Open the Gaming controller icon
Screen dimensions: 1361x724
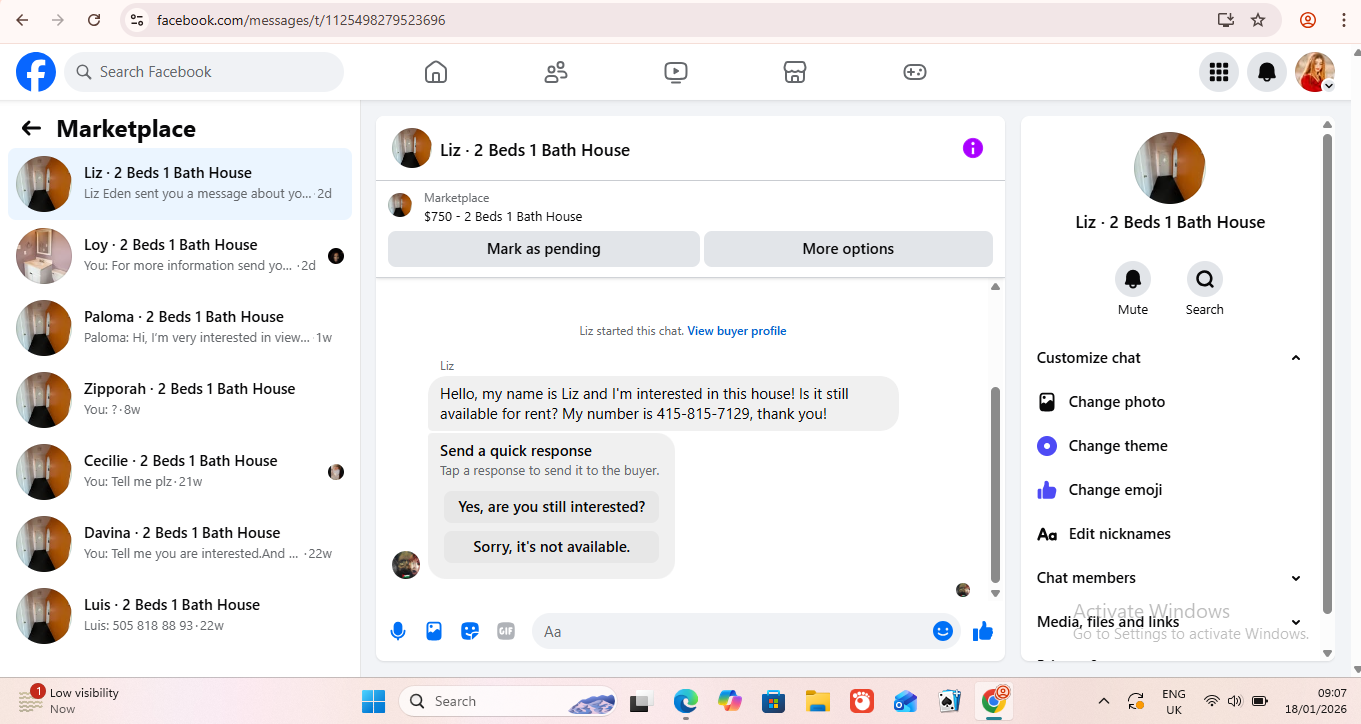(x=915, y=72)
